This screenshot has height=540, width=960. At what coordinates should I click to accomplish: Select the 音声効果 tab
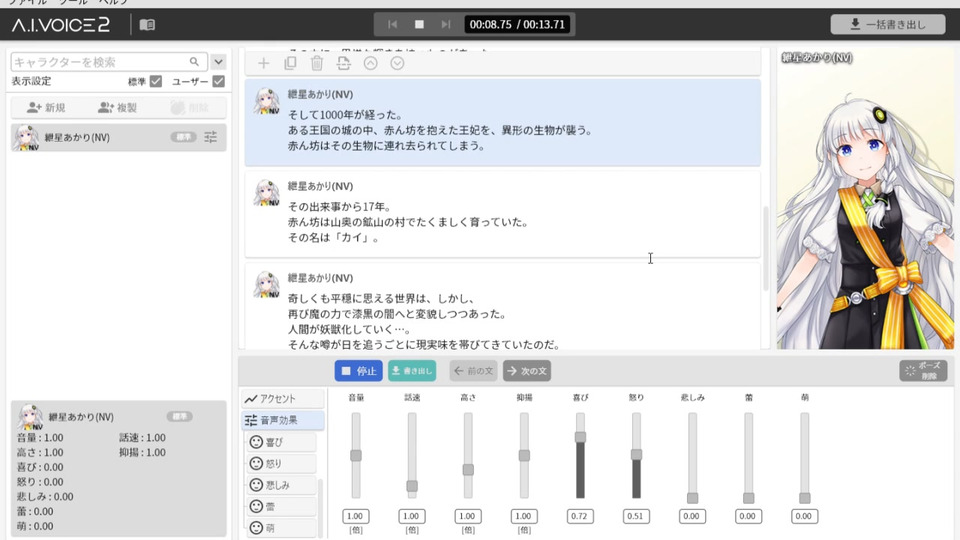tap(282, 420)
